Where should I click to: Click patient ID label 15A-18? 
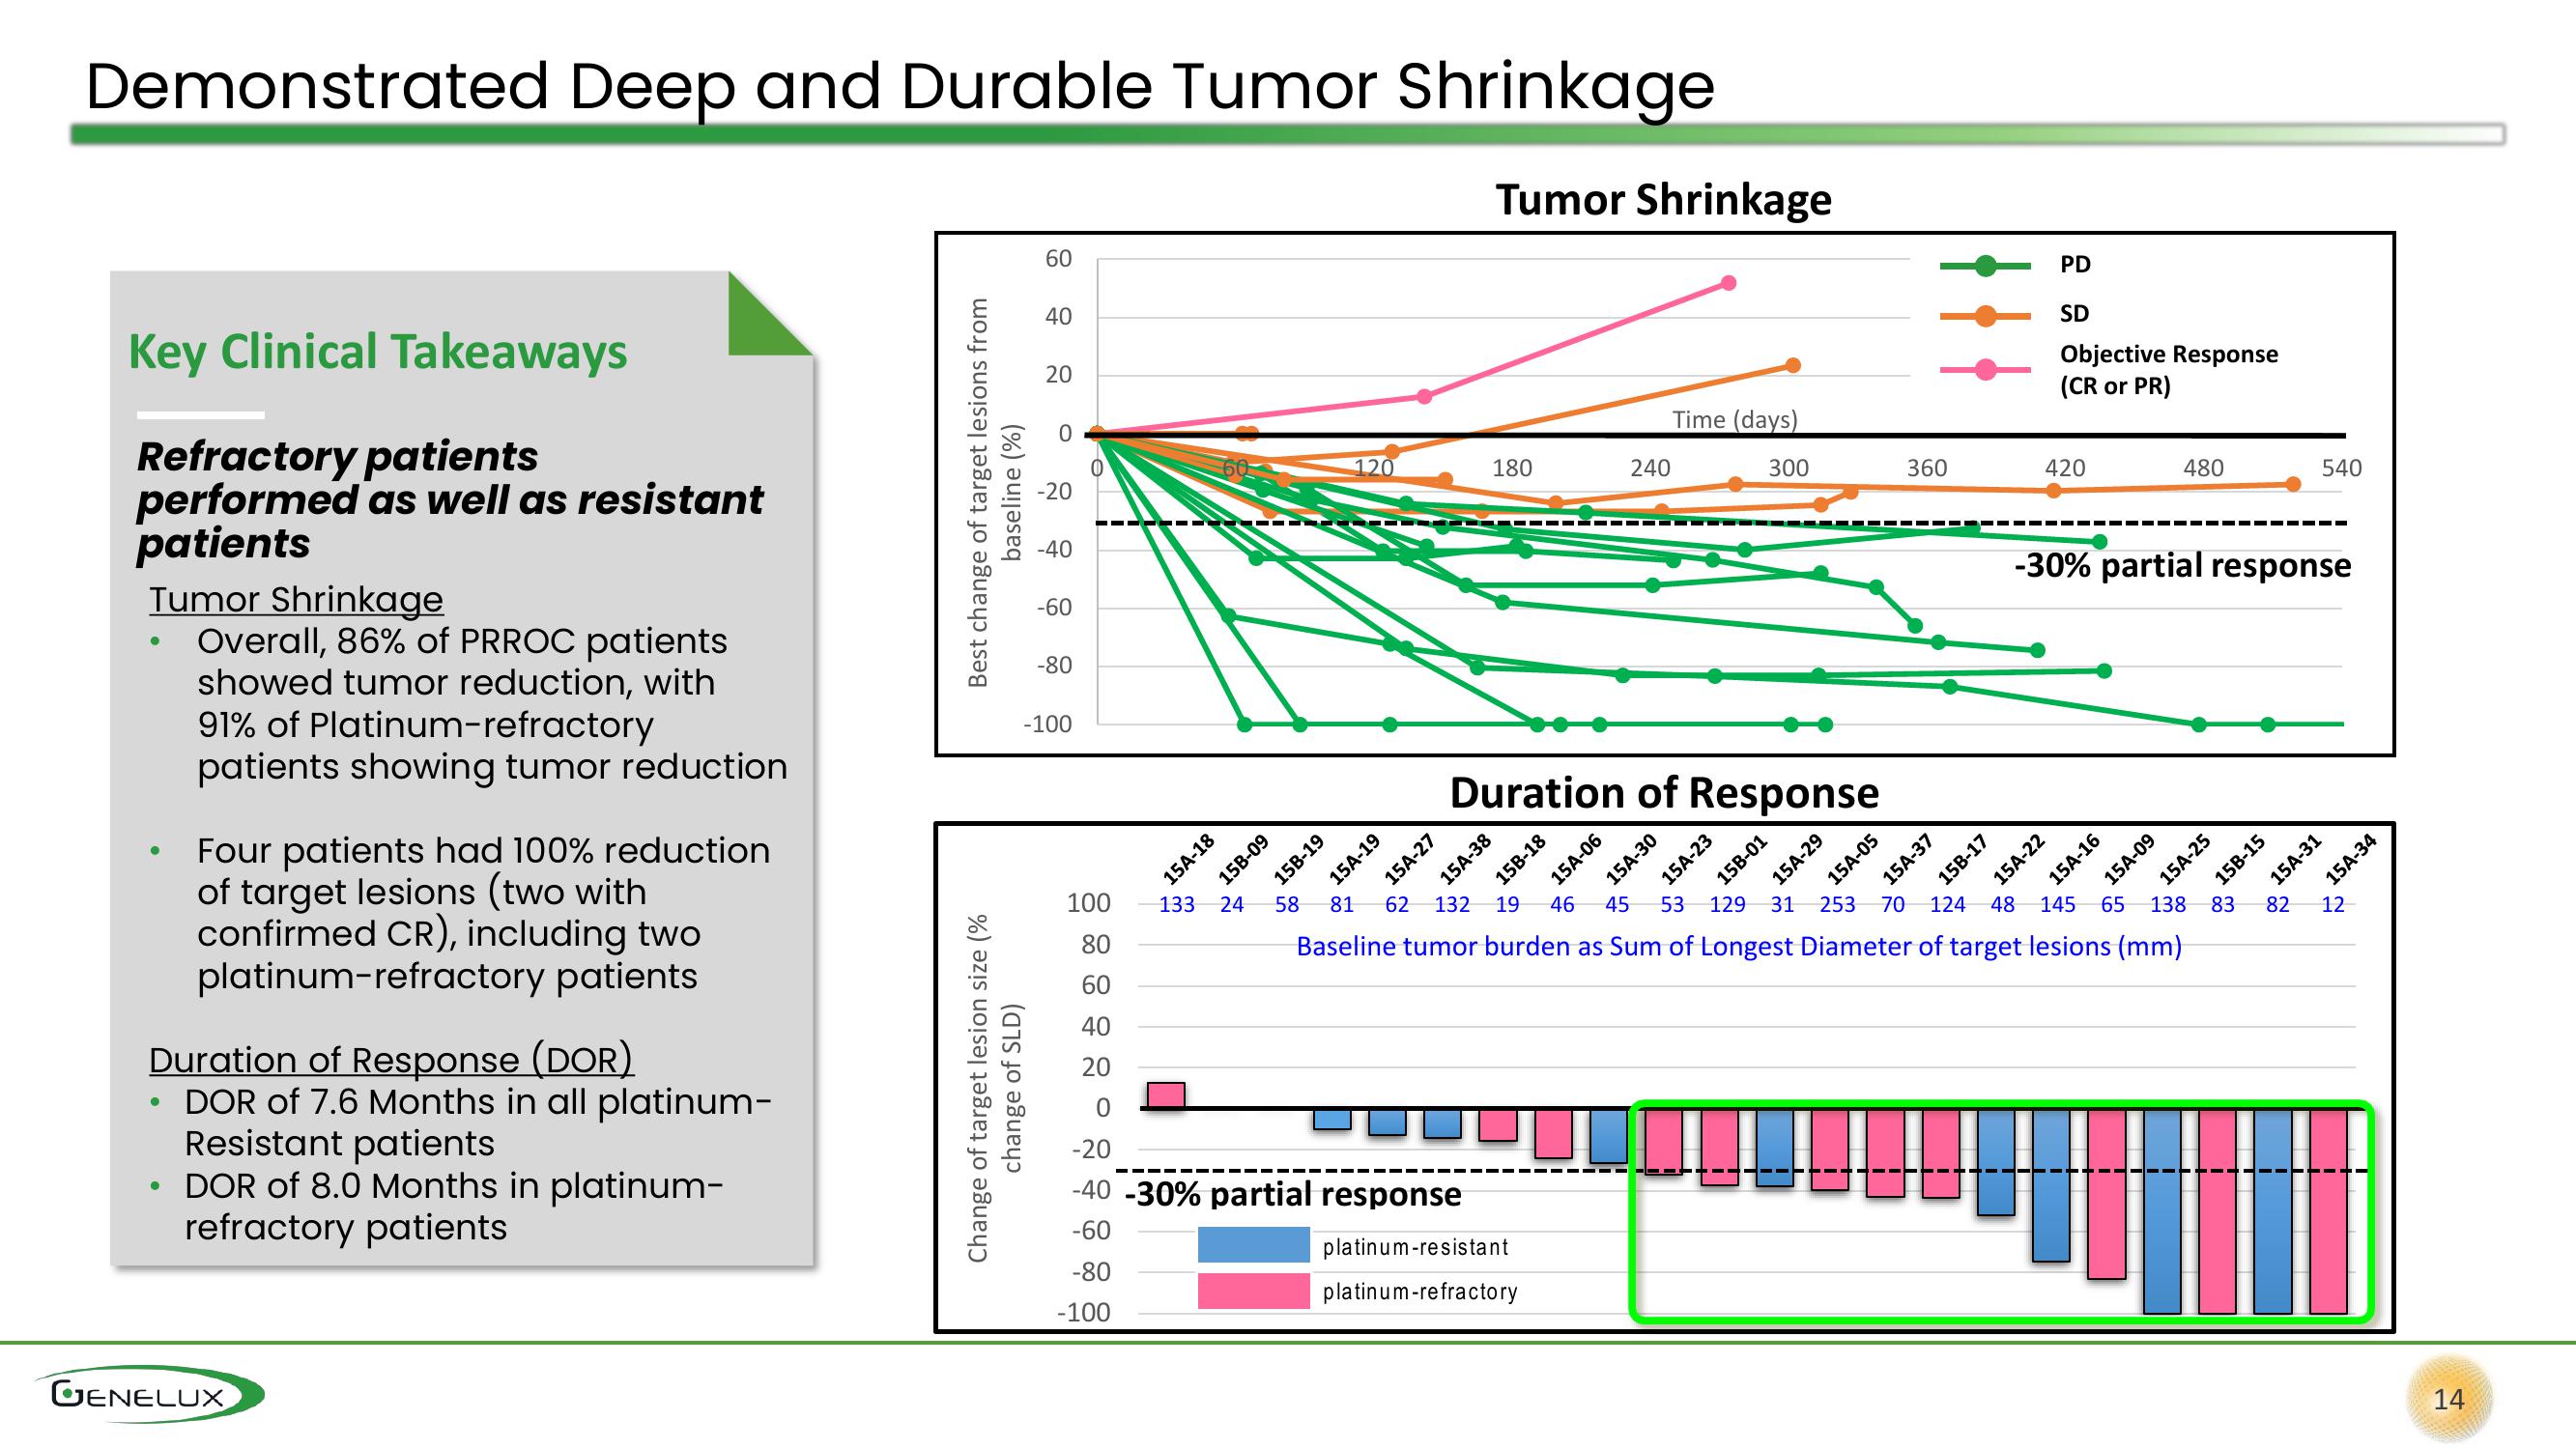(x=1188, y=859)
